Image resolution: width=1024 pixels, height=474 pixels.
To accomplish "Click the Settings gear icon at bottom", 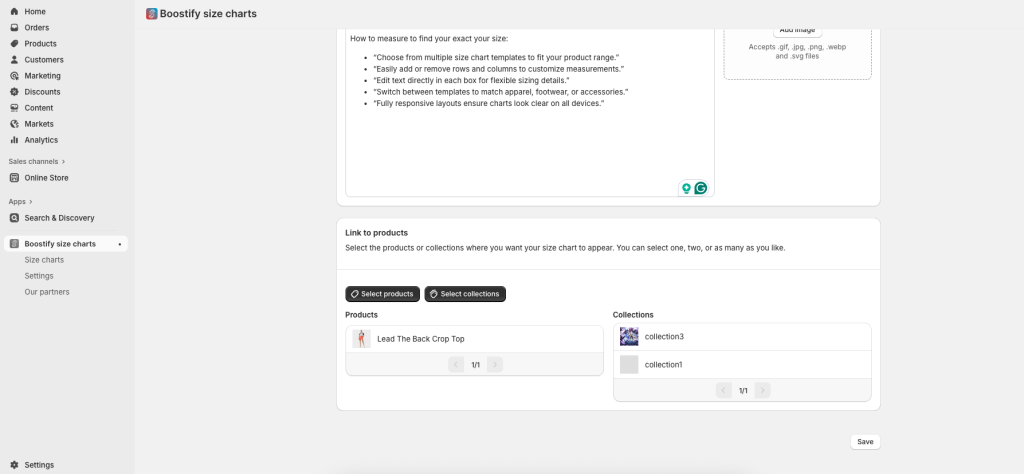I will [14, 465].
